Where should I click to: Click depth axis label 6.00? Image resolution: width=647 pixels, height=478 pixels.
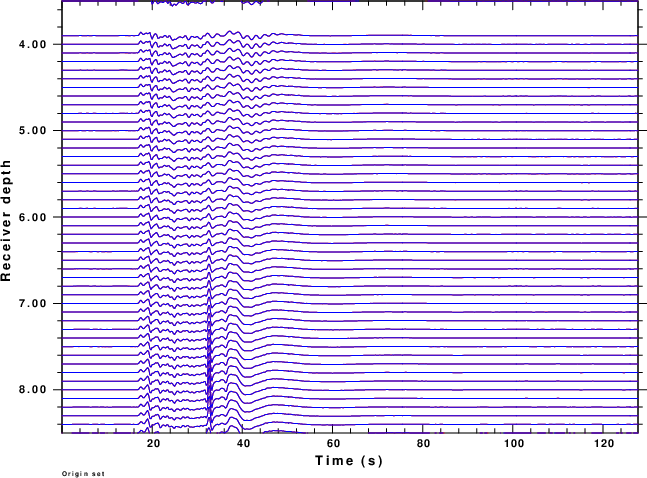tap(33, 217)
